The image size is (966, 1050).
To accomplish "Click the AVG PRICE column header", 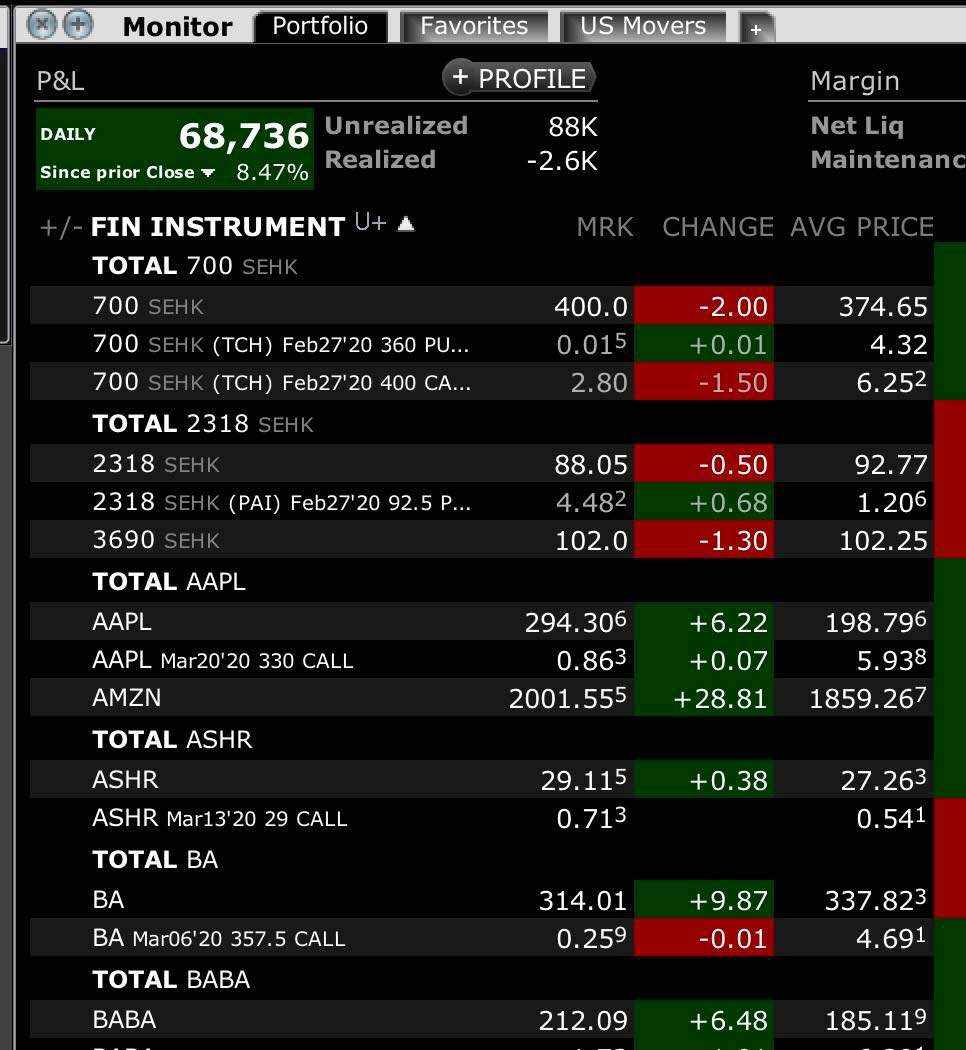I will point(861,227).
